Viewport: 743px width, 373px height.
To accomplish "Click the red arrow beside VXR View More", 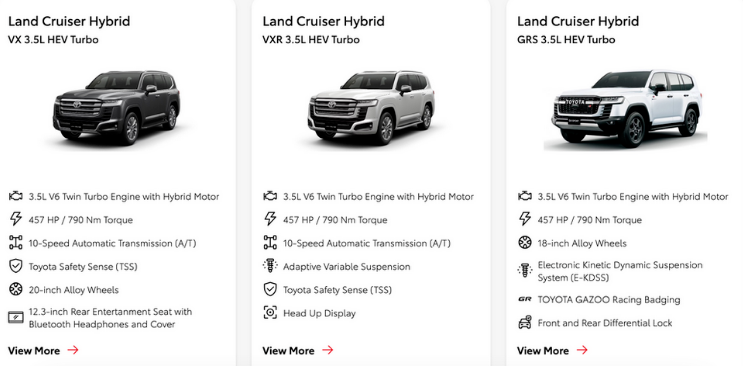I will pos(328,350).
